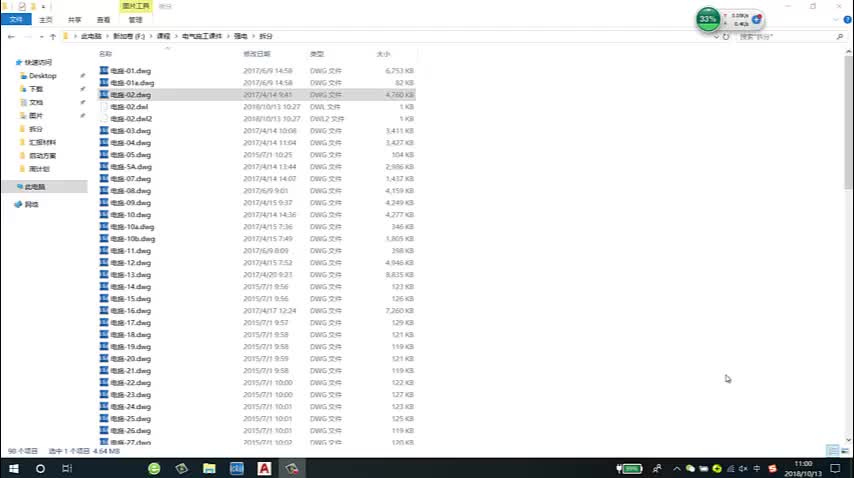This screenshot has height=478, width=854.
Task: Open 图片 in the navigation pane
Action: pos(36,115)
